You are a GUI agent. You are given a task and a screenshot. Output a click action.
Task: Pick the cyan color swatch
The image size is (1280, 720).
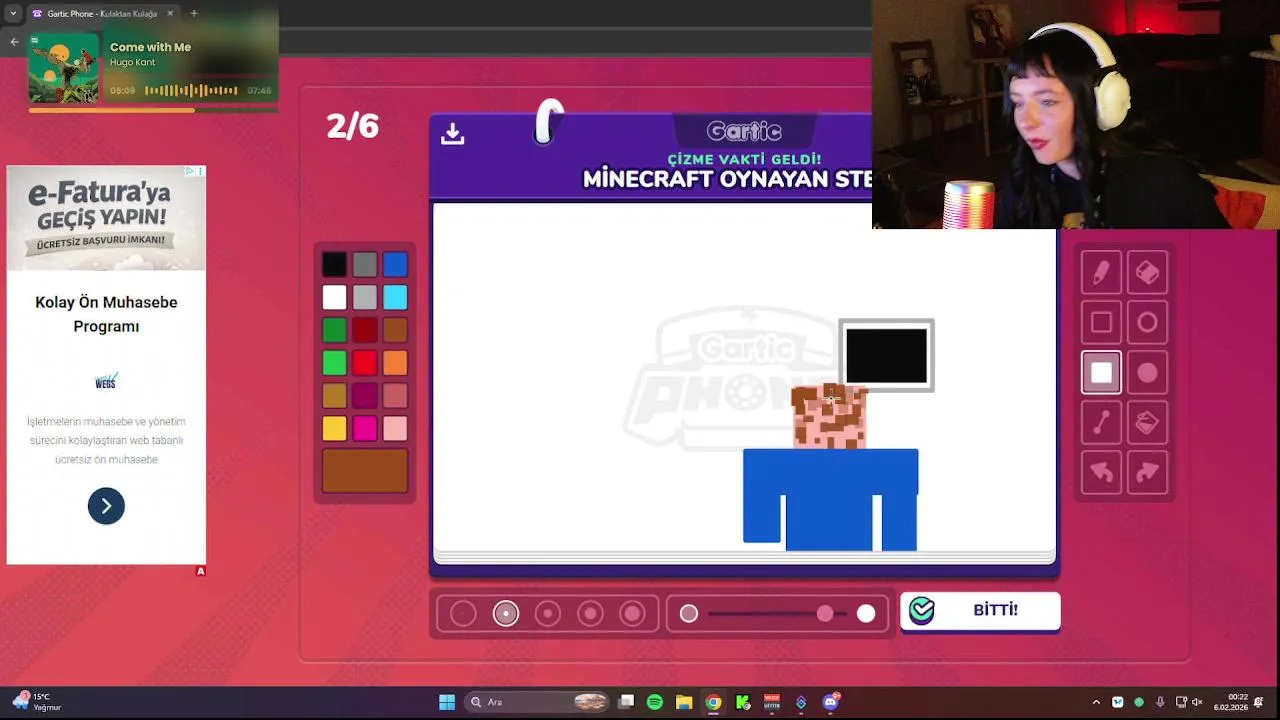[395, 297]
